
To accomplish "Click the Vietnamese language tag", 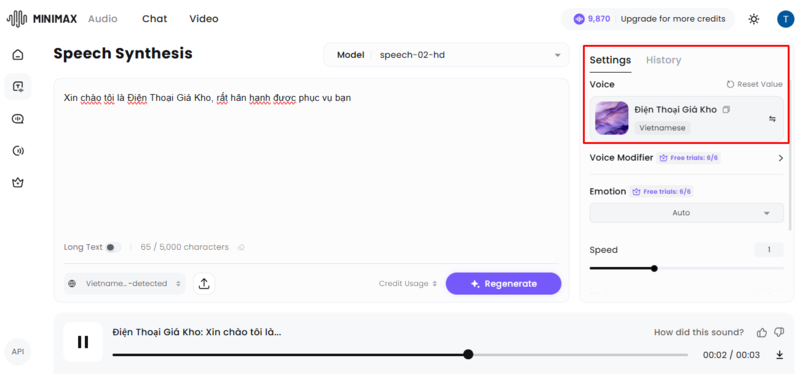I will [662, 128].
